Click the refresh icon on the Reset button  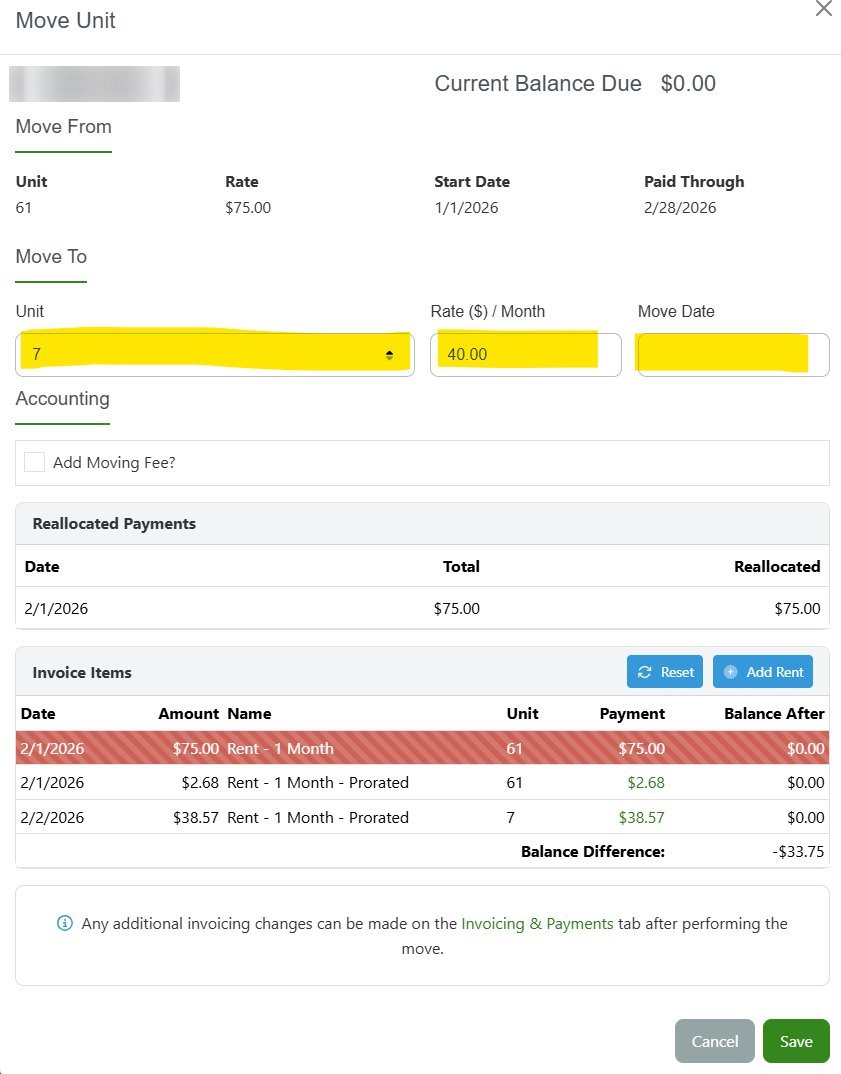click(x=644, y=672)
